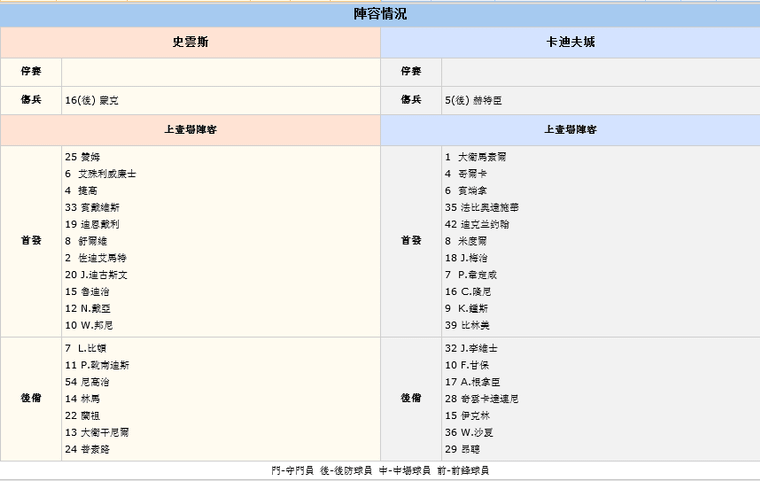Select substitute number 24 in 史雲斯 bench
This screenshot has width=760, height=481.
click(x=87, y=449)
